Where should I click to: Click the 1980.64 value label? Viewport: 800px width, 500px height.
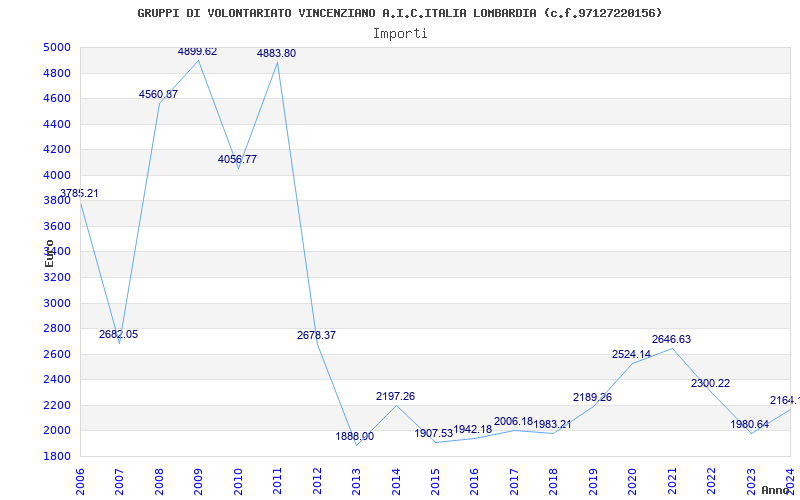[x=749, y=424]
